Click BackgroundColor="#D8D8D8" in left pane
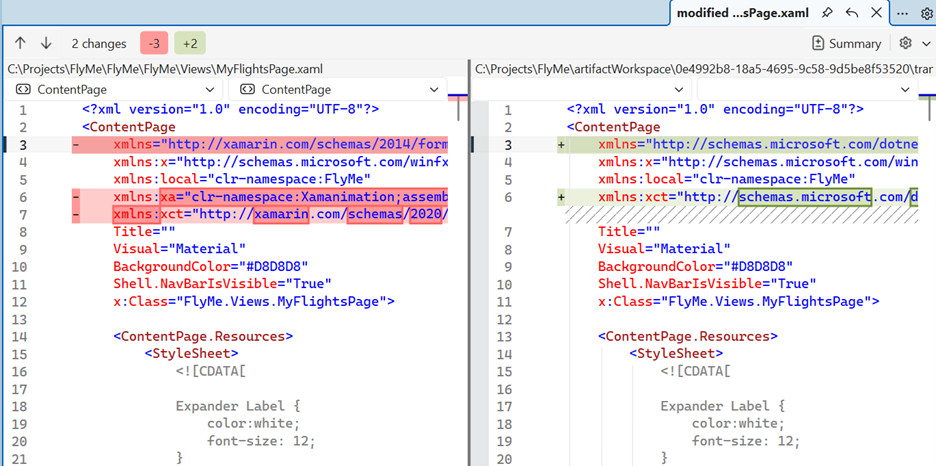 pos(210,267)
